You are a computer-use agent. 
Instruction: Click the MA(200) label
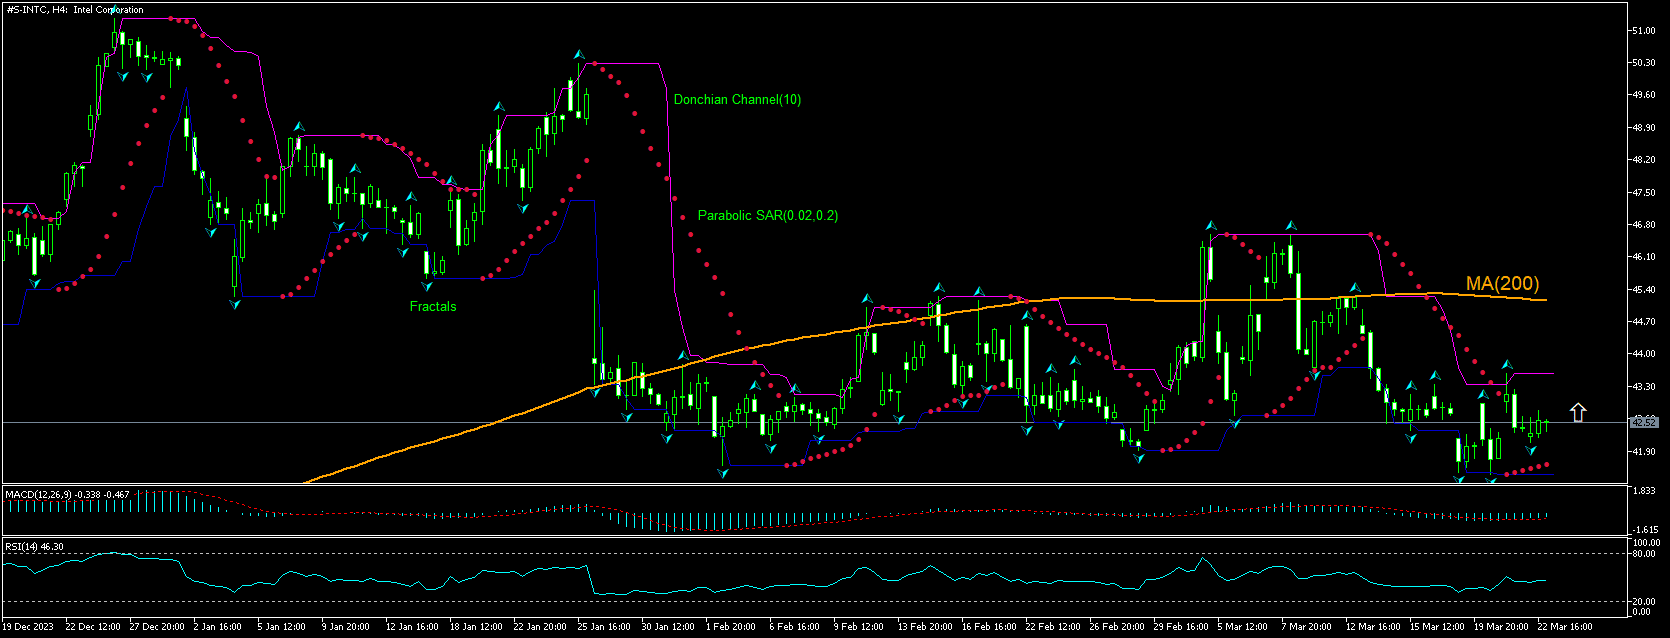(1502, 284)
